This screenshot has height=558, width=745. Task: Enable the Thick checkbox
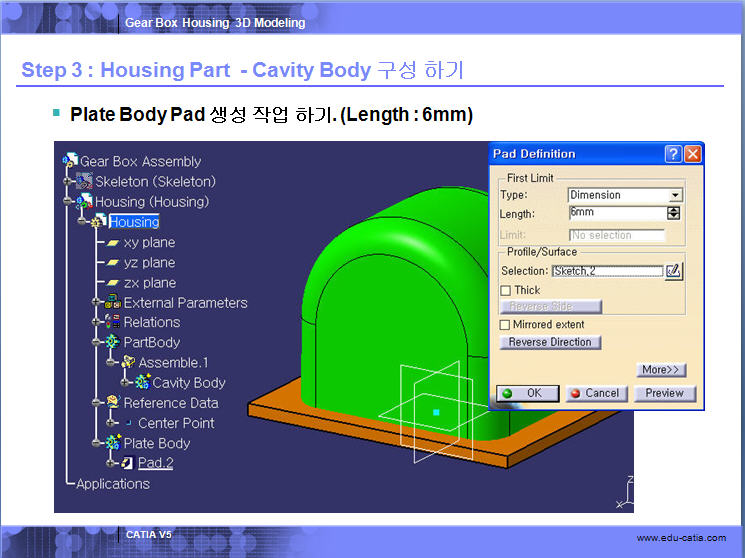(505, 290)
